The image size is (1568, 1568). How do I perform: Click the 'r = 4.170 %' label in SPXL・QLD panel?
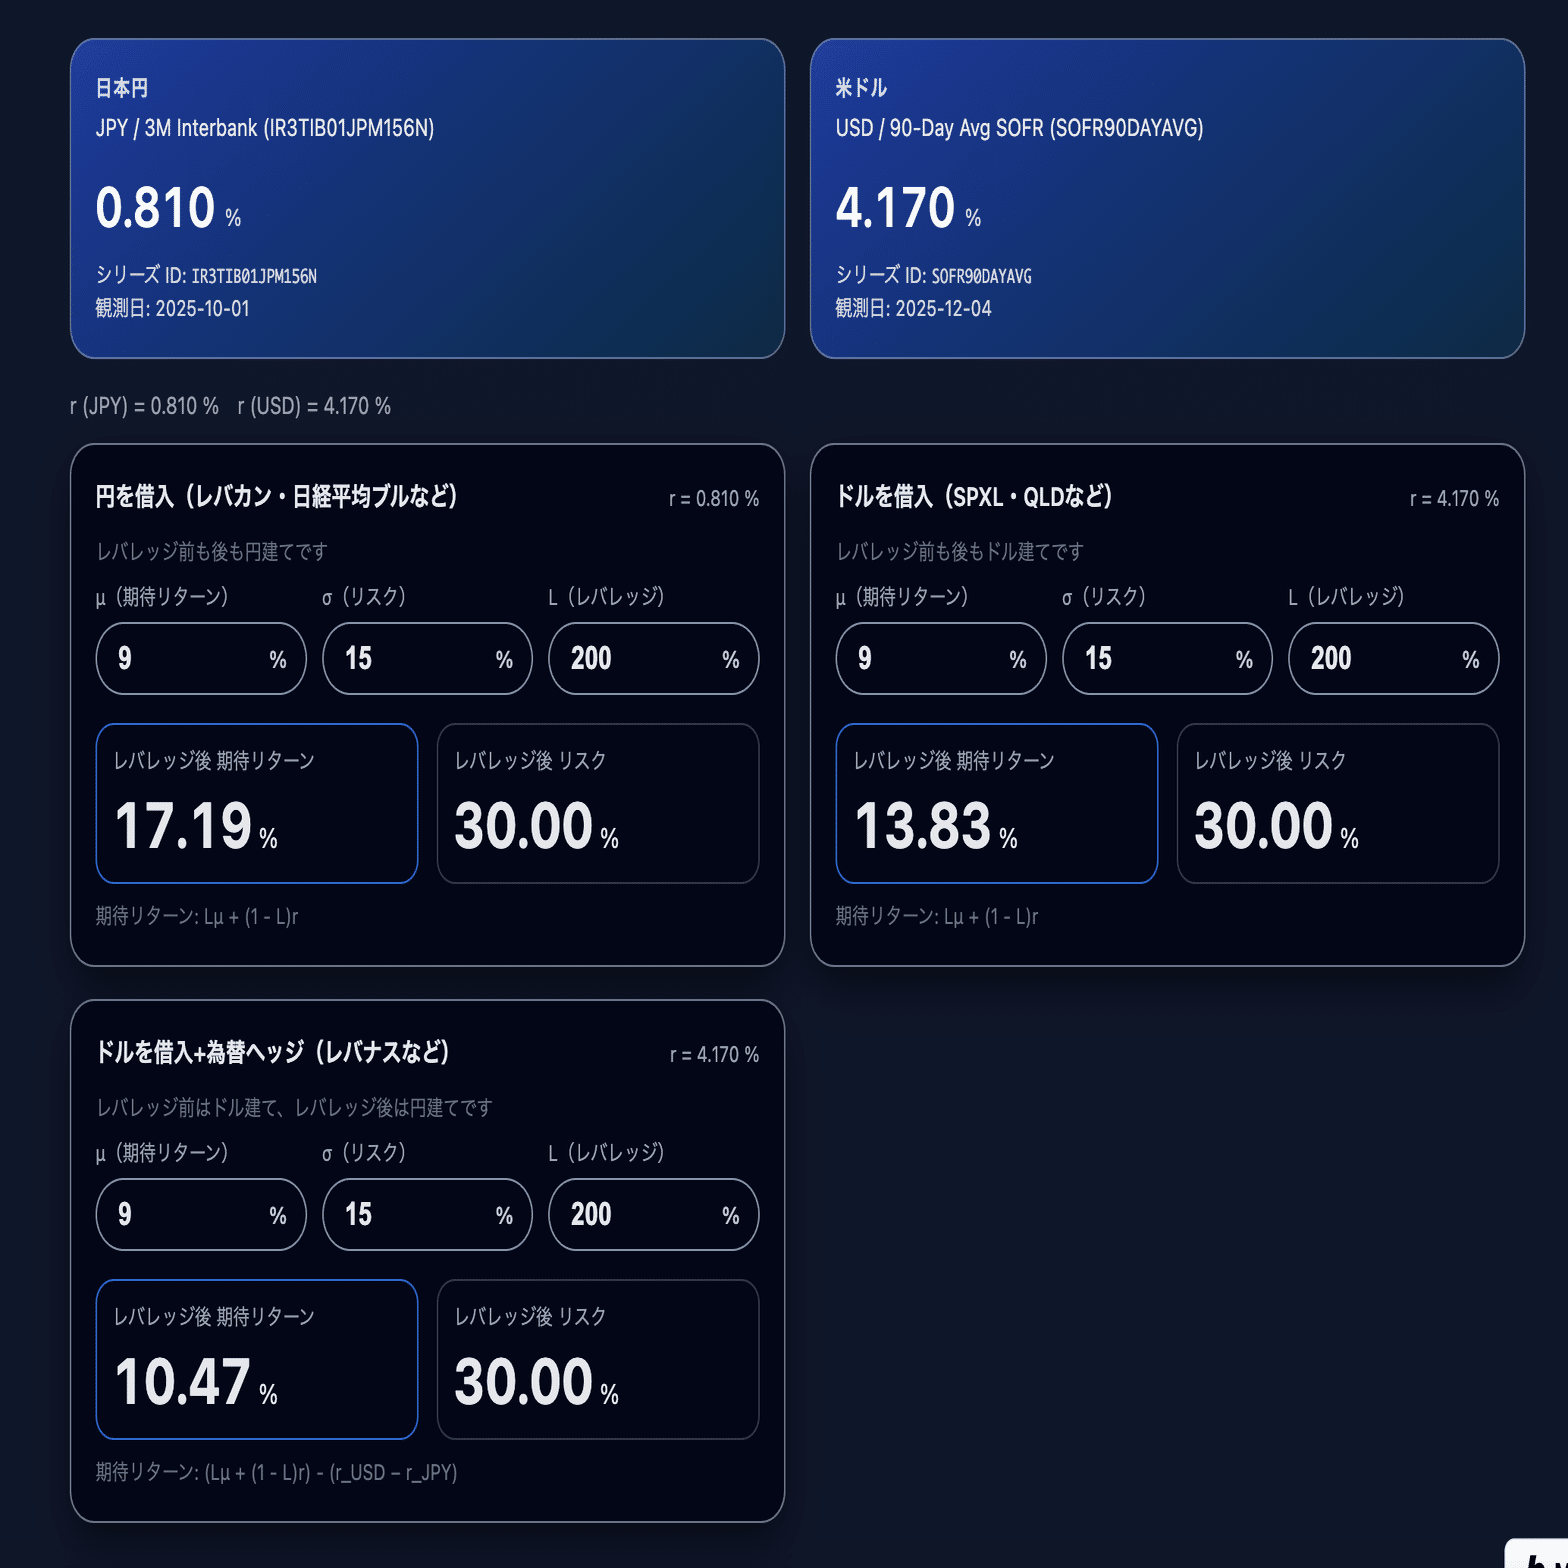pyautogui.click(x=1454, y=498)
